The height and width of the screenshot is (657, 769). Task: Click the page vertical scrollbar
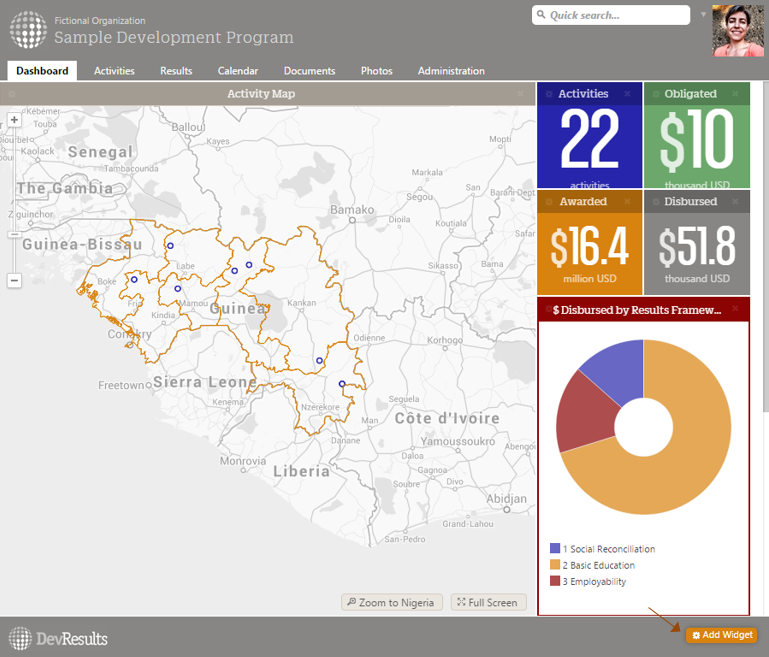click(x=766, y=245)
